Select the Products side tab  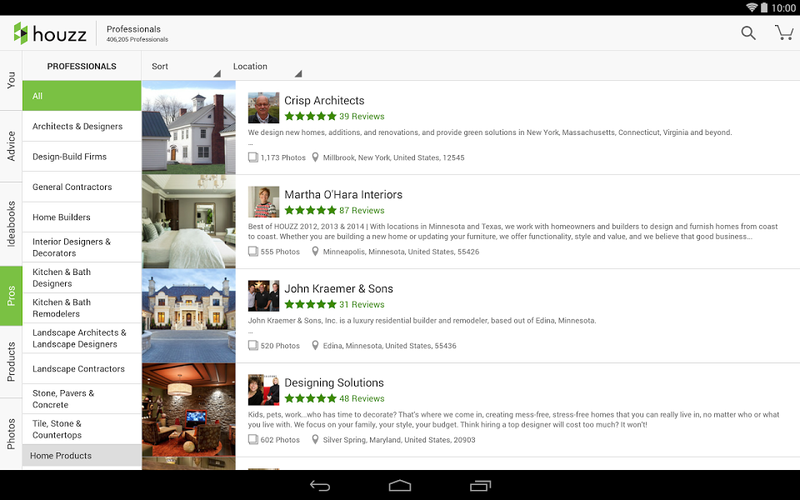pyautogui.click(x=11, y=362)
